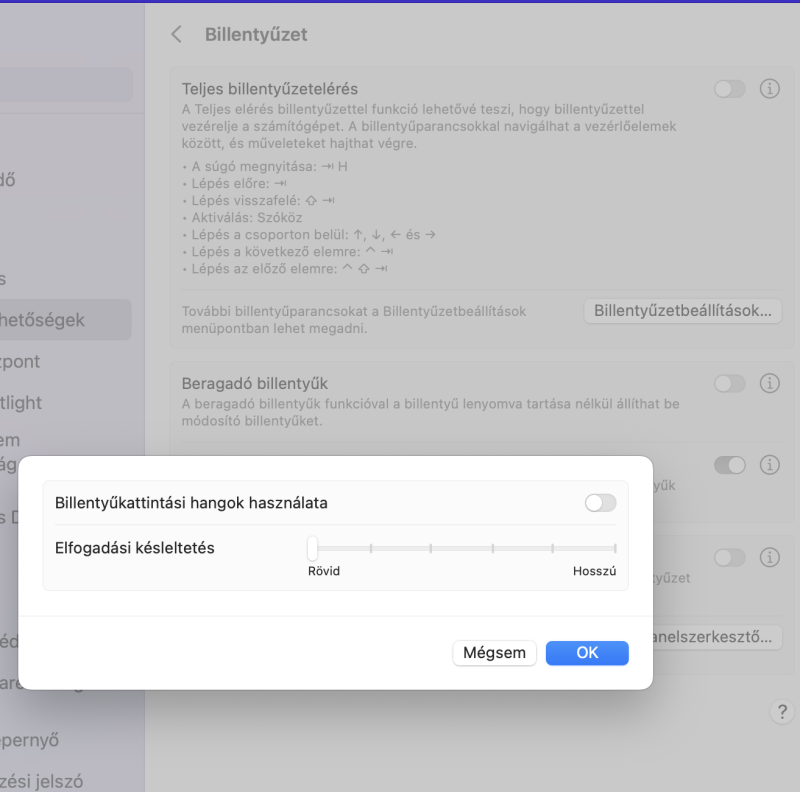This screenshot has width=800, height=792.
Task: Open help with the question mark button
Action: coord(781,712)
